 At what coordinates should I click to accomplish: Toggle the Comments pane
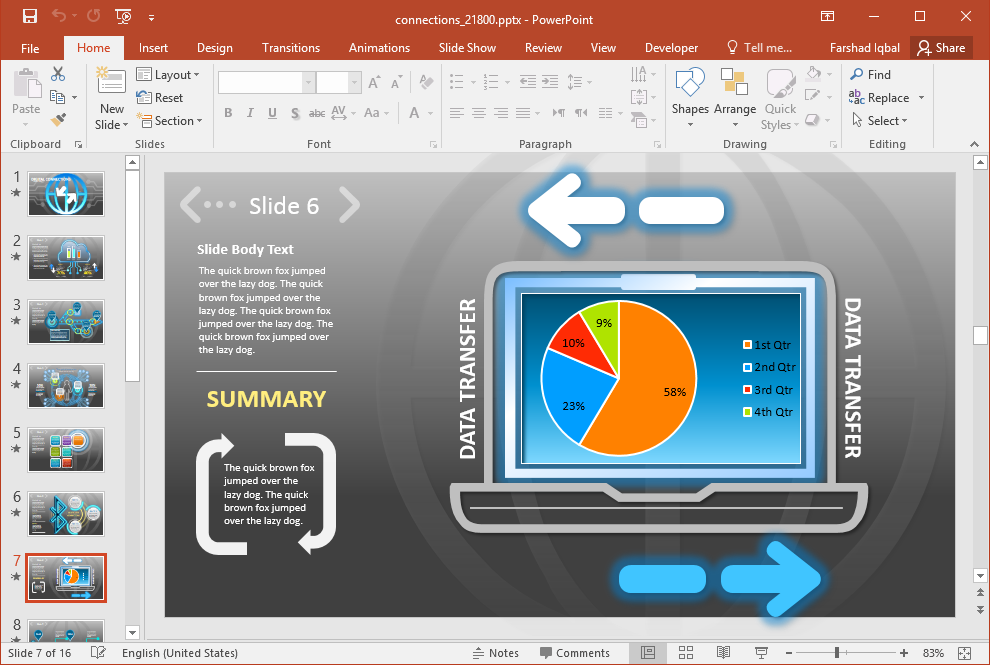pyautogui.click(x=574, y=653)
